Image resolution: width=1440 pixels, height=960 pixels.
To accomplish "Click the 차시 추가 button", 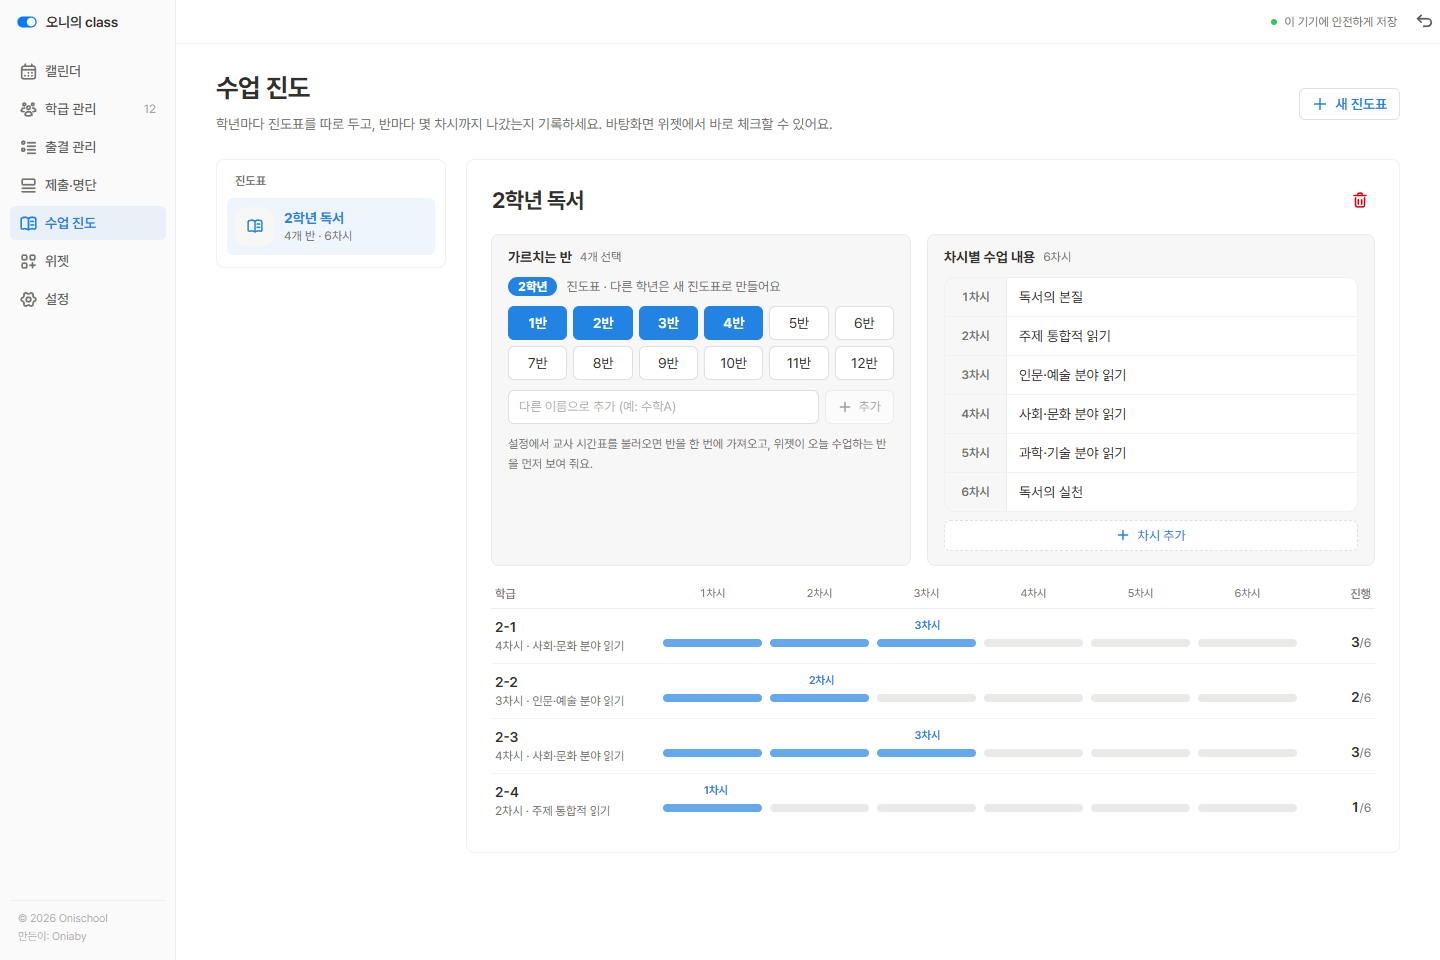I will click(x=1151, y=535).
